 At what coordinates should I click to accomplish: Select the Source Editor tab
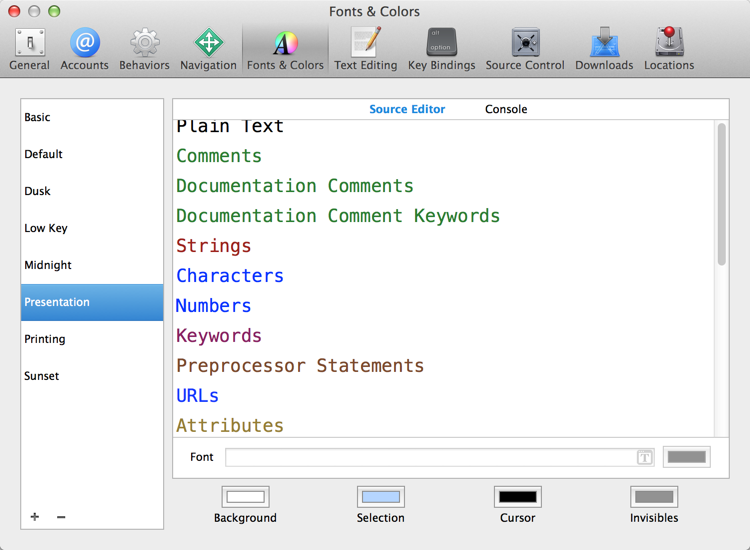click(x=407, y=109)
